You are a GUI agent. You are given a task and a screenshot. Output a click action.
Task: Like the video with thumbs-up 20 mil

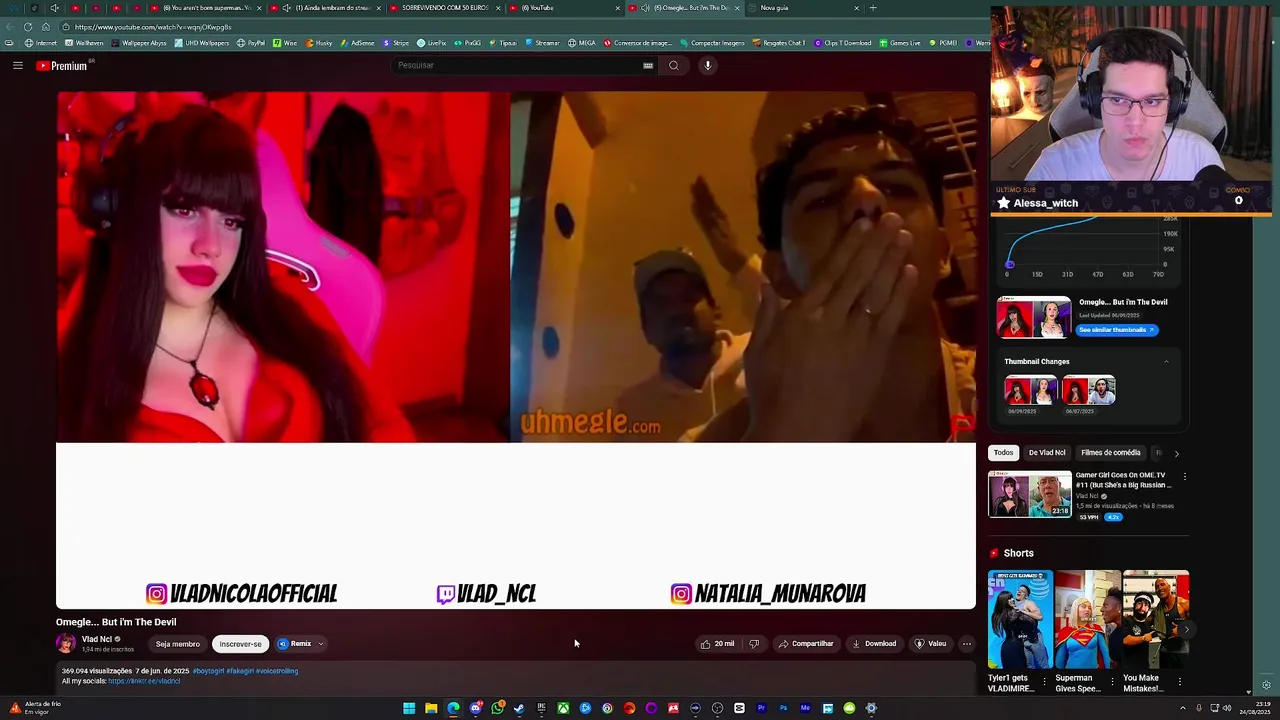[717, 644]
